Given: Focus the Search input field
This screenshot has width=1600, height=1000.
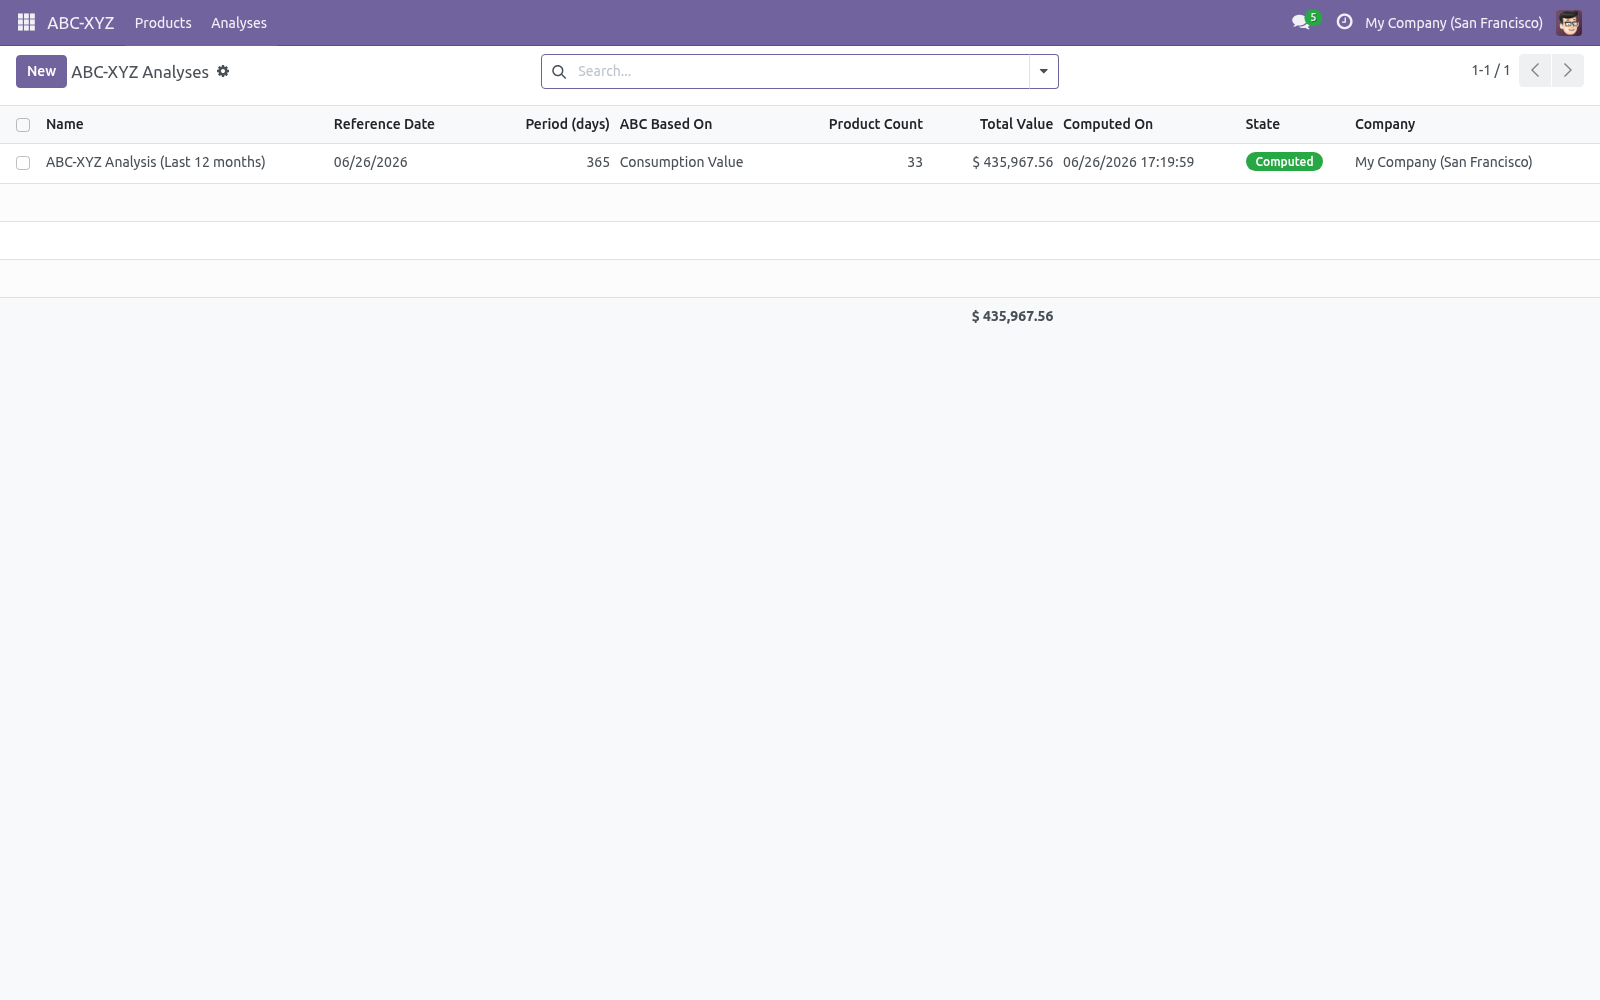Looking at the screenshot, I should coord(800,71).
